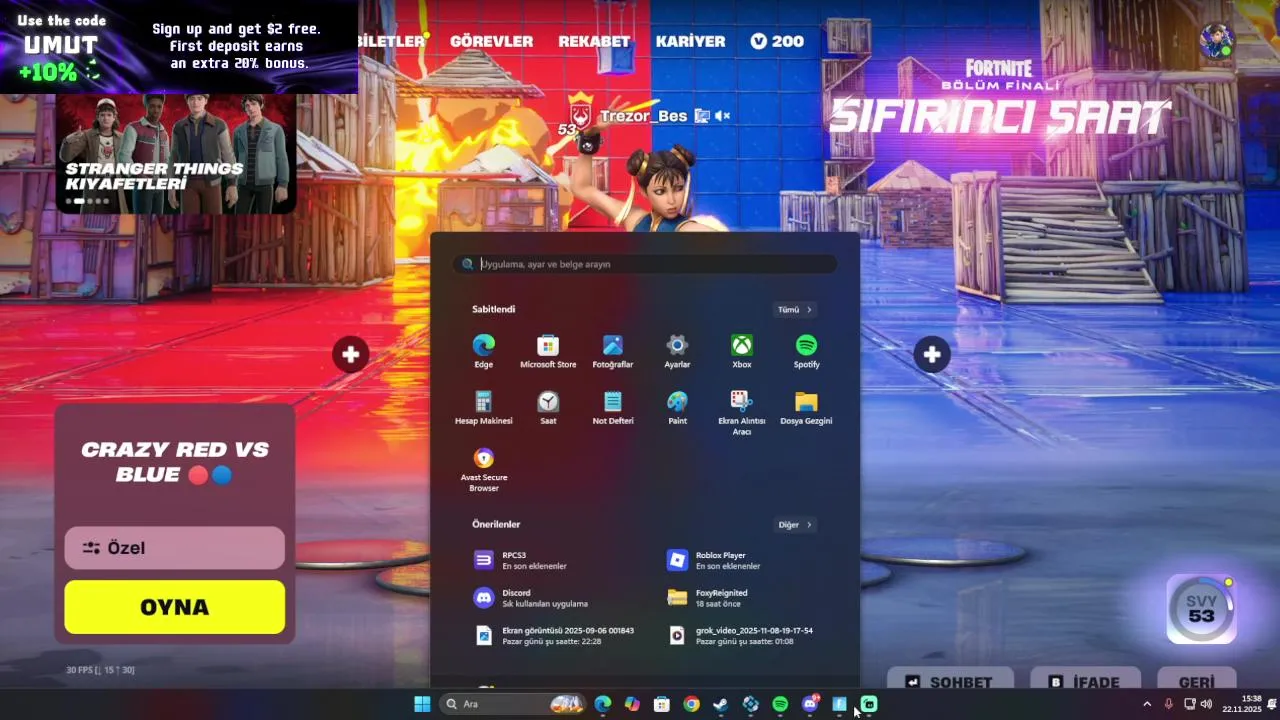
Task: Show hidden system tray icons
Action: (1146, 704)
